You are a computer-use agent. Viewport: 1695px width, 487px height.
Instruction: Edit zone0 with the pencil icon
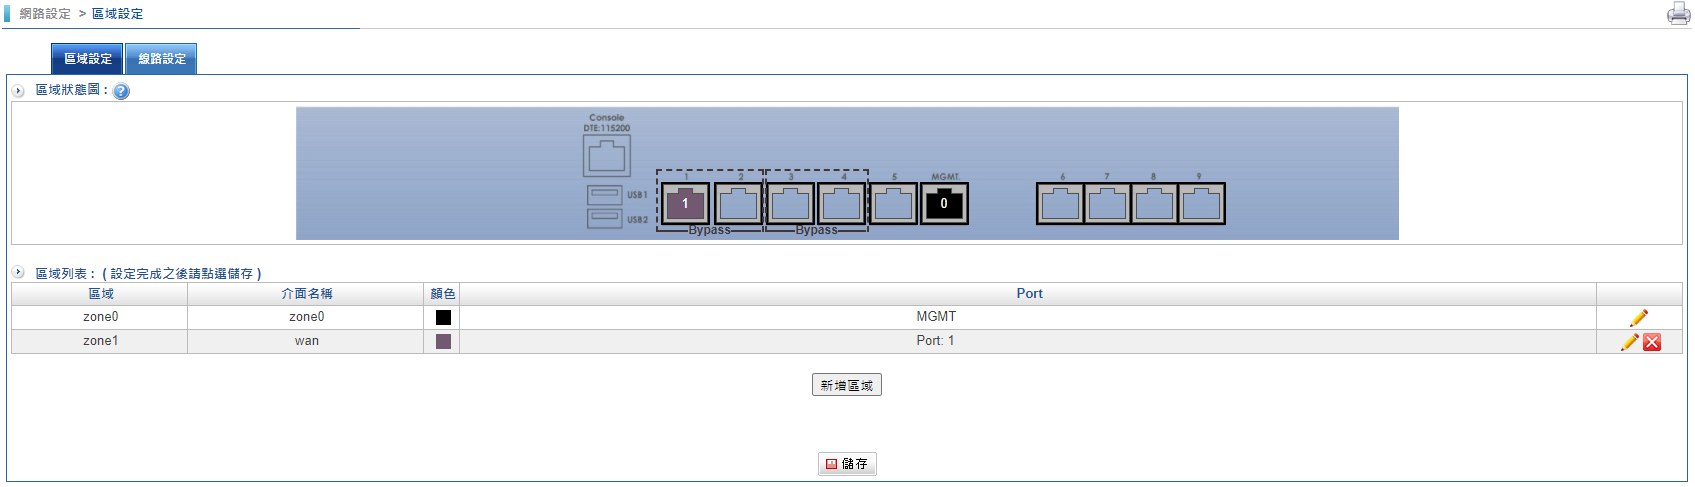pos(1638,318)
